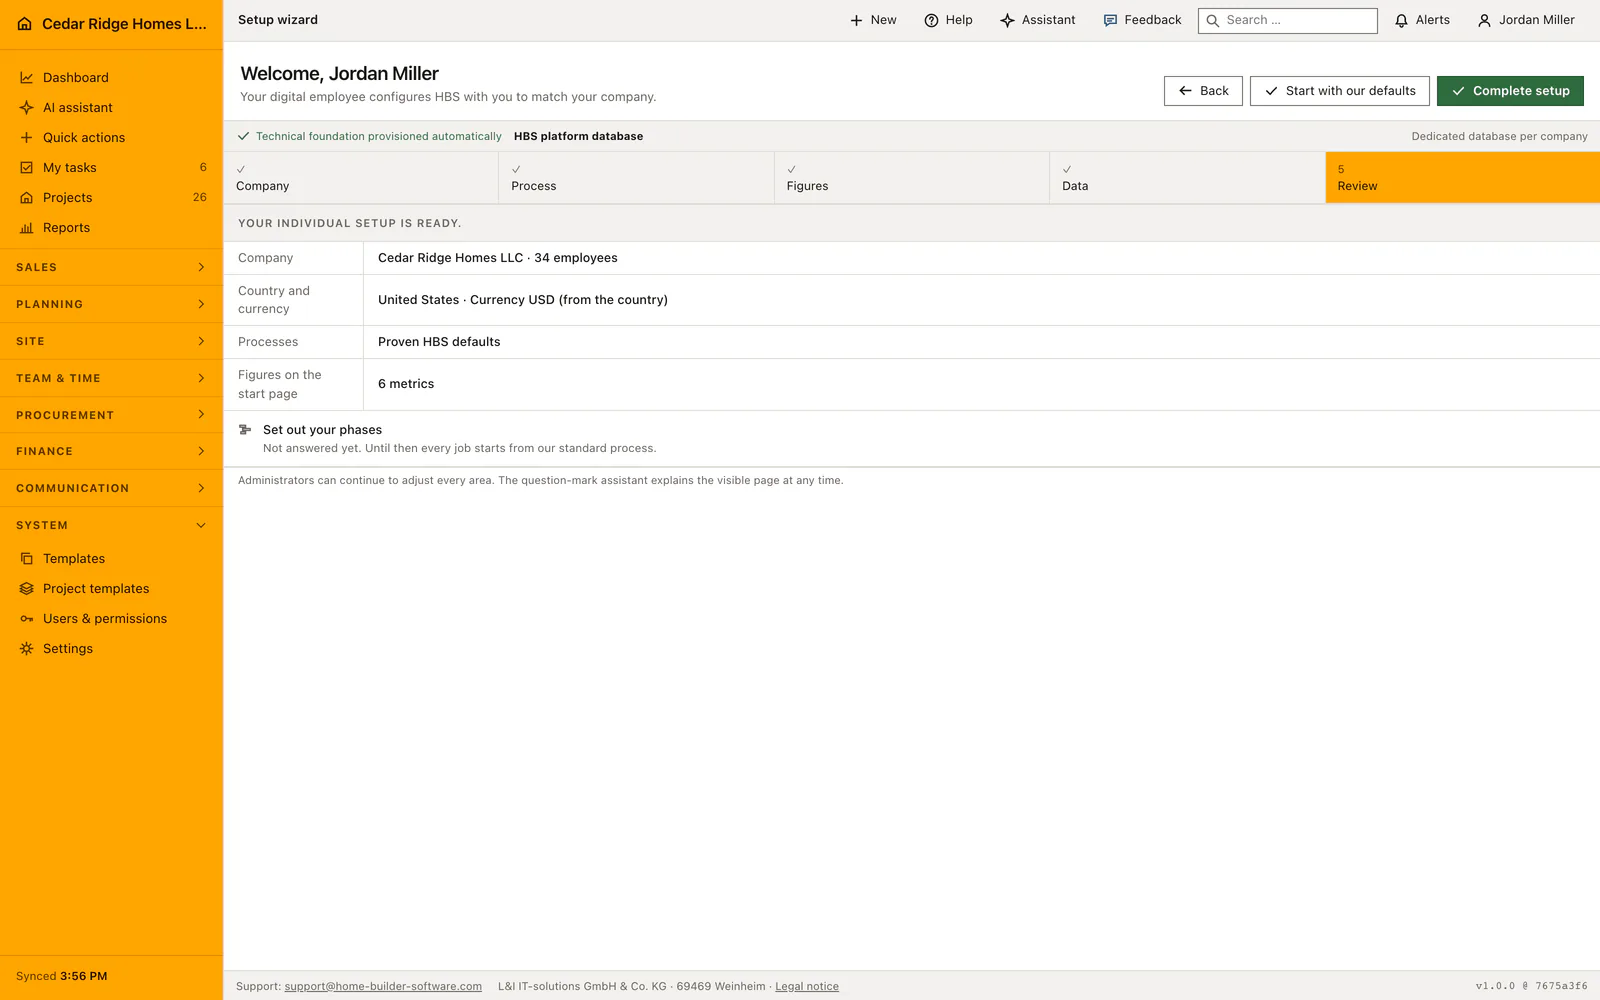Click Start with our defaults
This screenshot has height=1000, width=1600.
coord(1340,91)
